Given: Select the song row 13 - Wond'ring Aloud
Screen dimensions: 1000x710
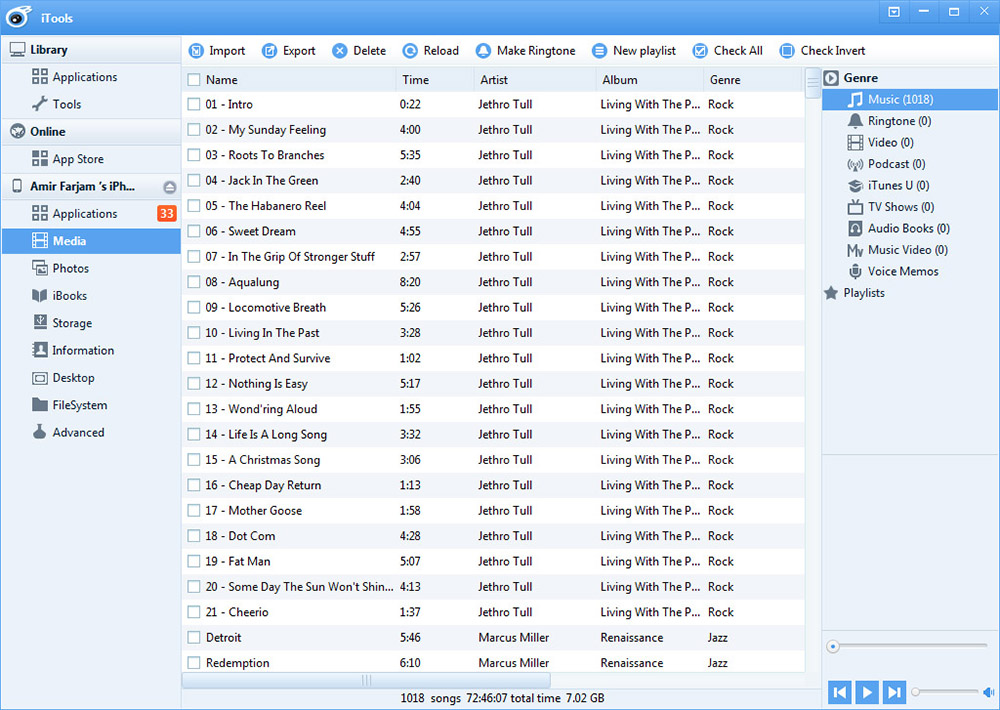Looking at the screenshot, I should (493, 409).
